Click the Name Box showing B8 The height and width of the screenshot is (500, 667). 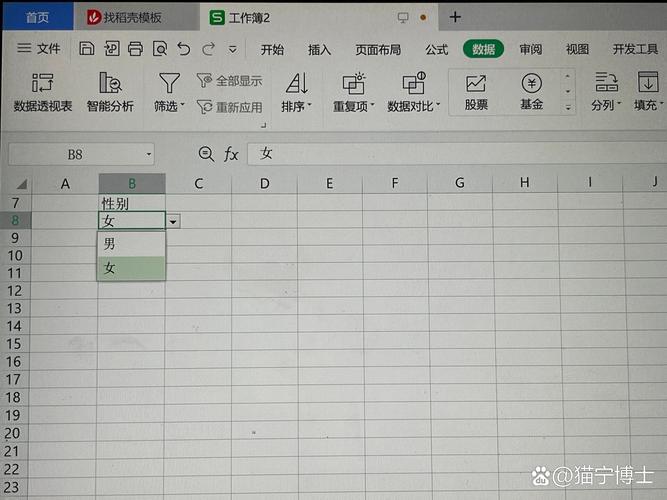(x=81, y=154)
